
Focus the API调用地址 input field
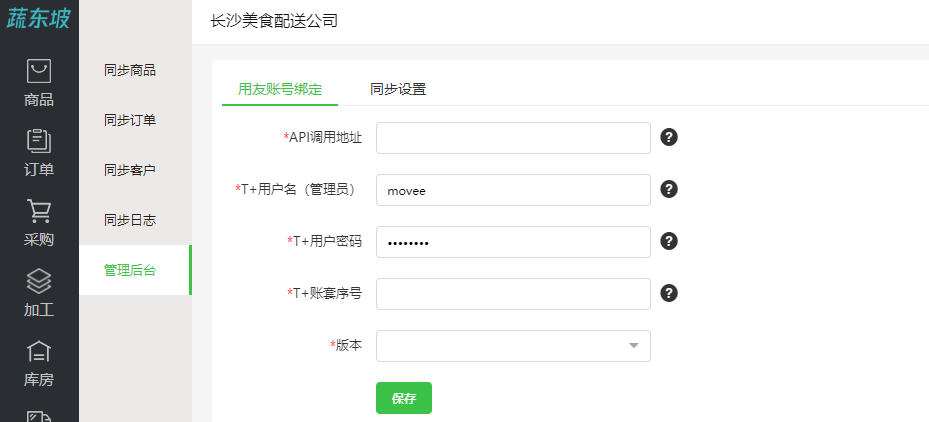[x=513, y=138]
